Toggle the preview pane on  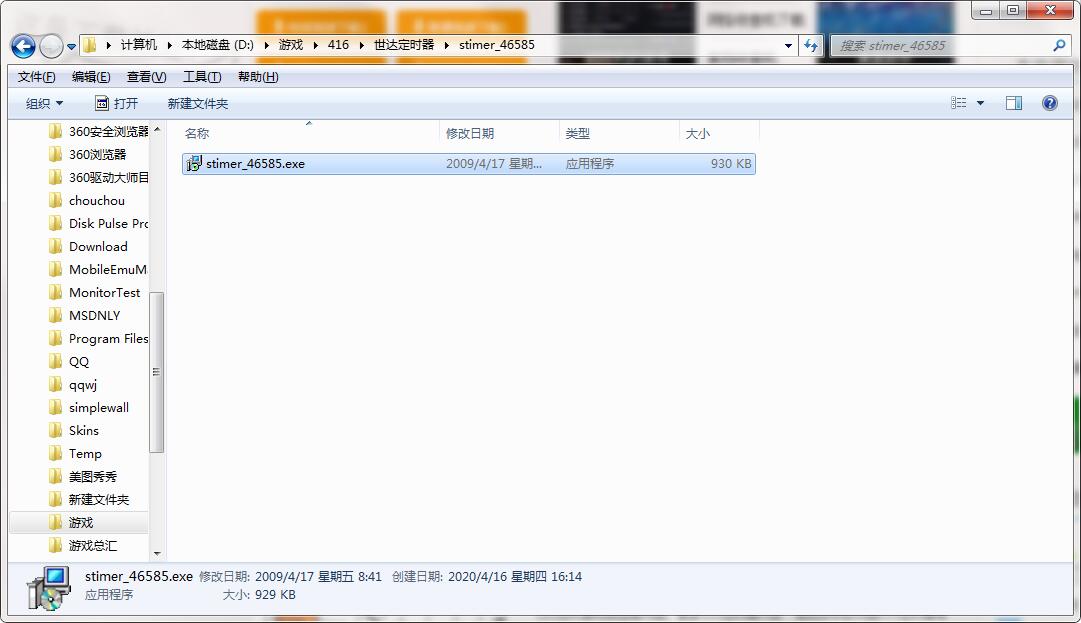tap(1013, 102)
